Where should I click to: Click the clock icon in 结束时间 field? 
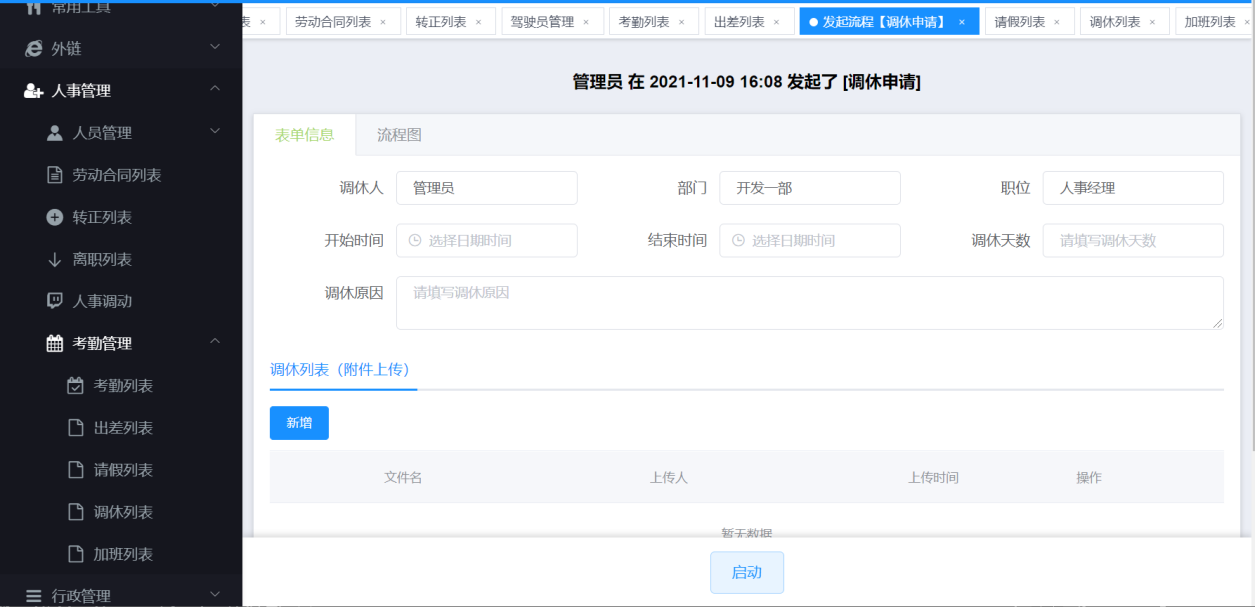[x=738, y=240]
